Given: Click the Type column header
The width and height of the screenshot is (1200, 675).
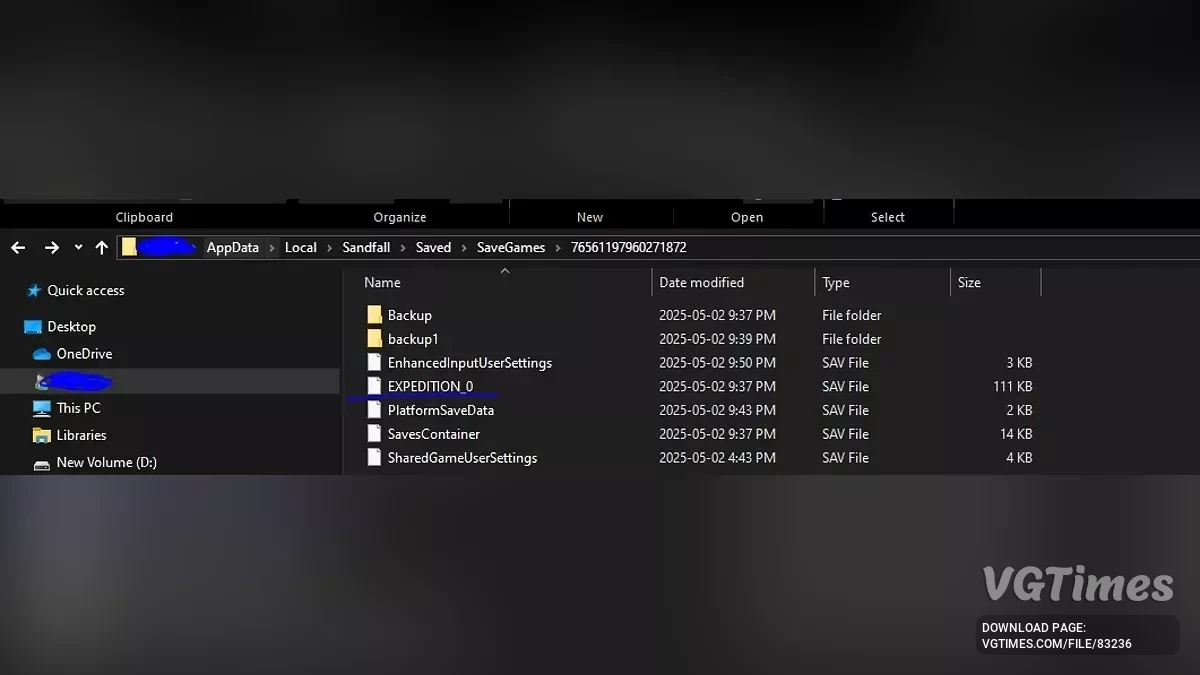Looking at the screenshot, I should [x=836, y=283].
